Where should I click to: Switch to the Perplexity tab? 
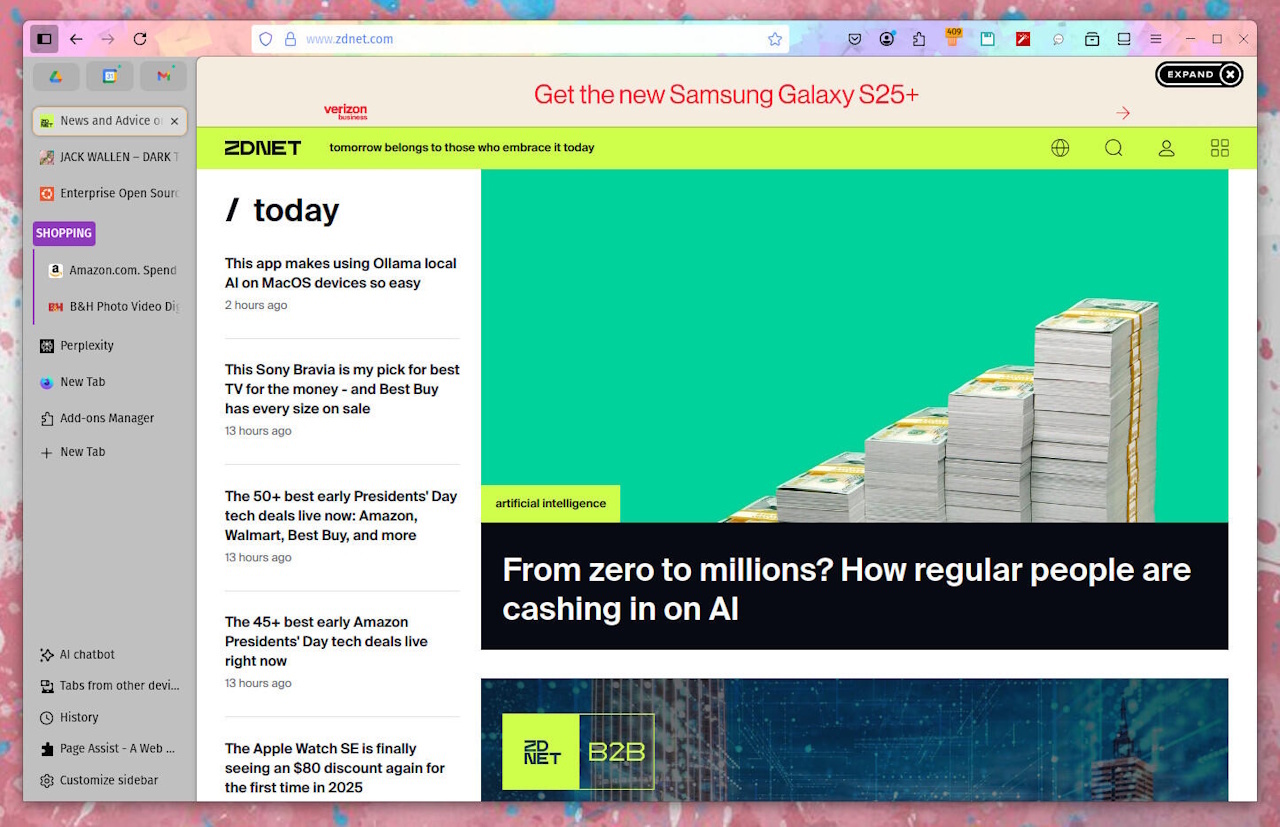(110, 345)
